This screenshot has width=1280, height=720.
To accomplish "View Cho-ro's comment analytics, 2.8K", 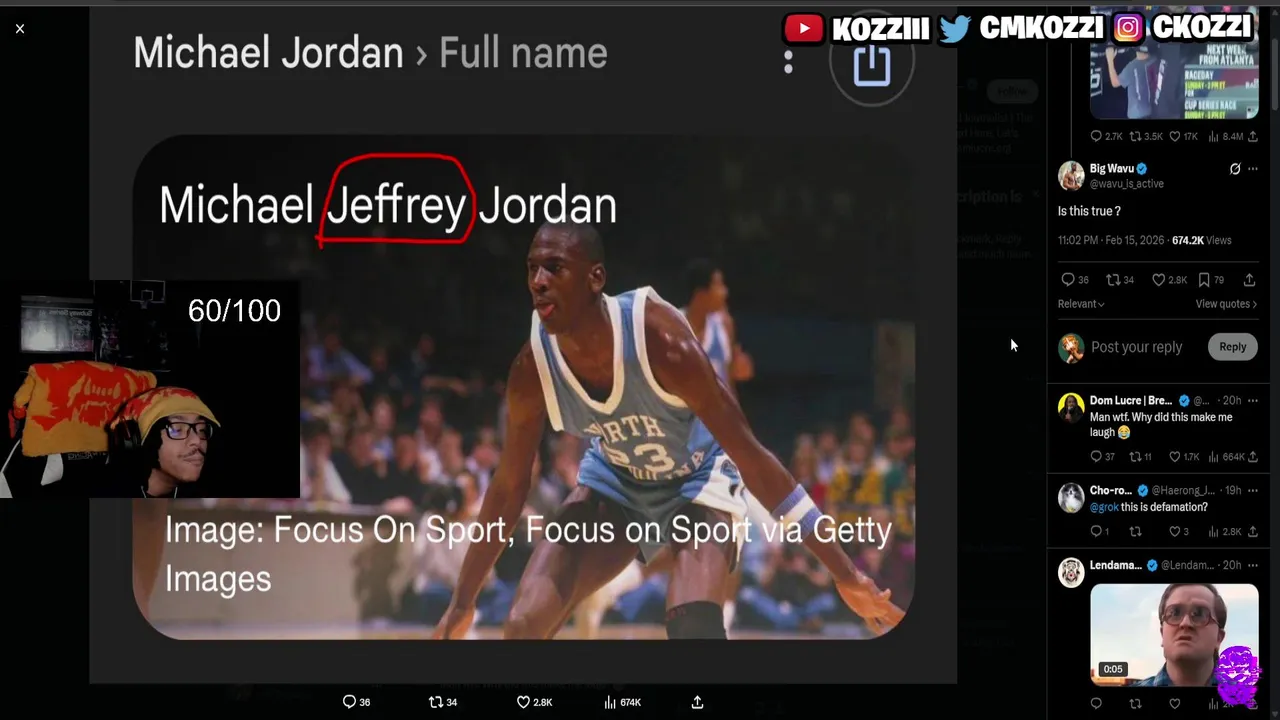I will 1225,532.
